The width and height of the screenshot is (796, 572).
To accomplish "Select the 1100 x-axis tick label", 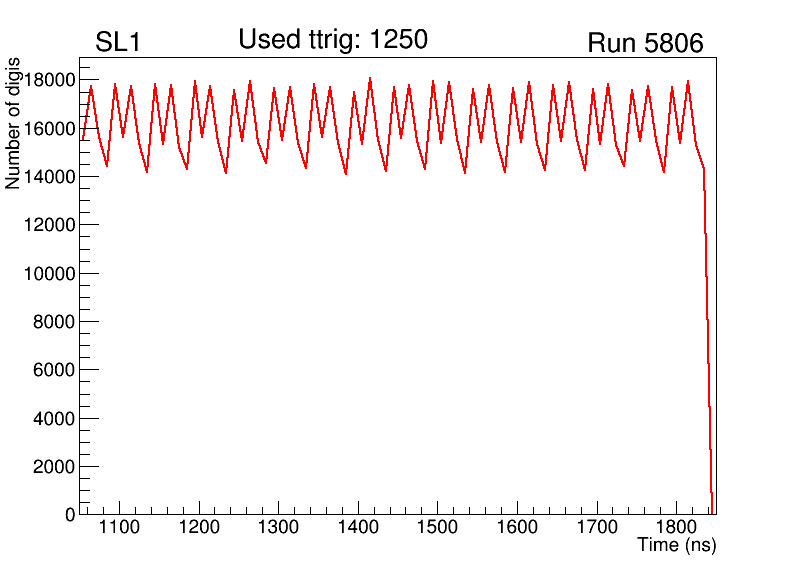I will [119, 529].
